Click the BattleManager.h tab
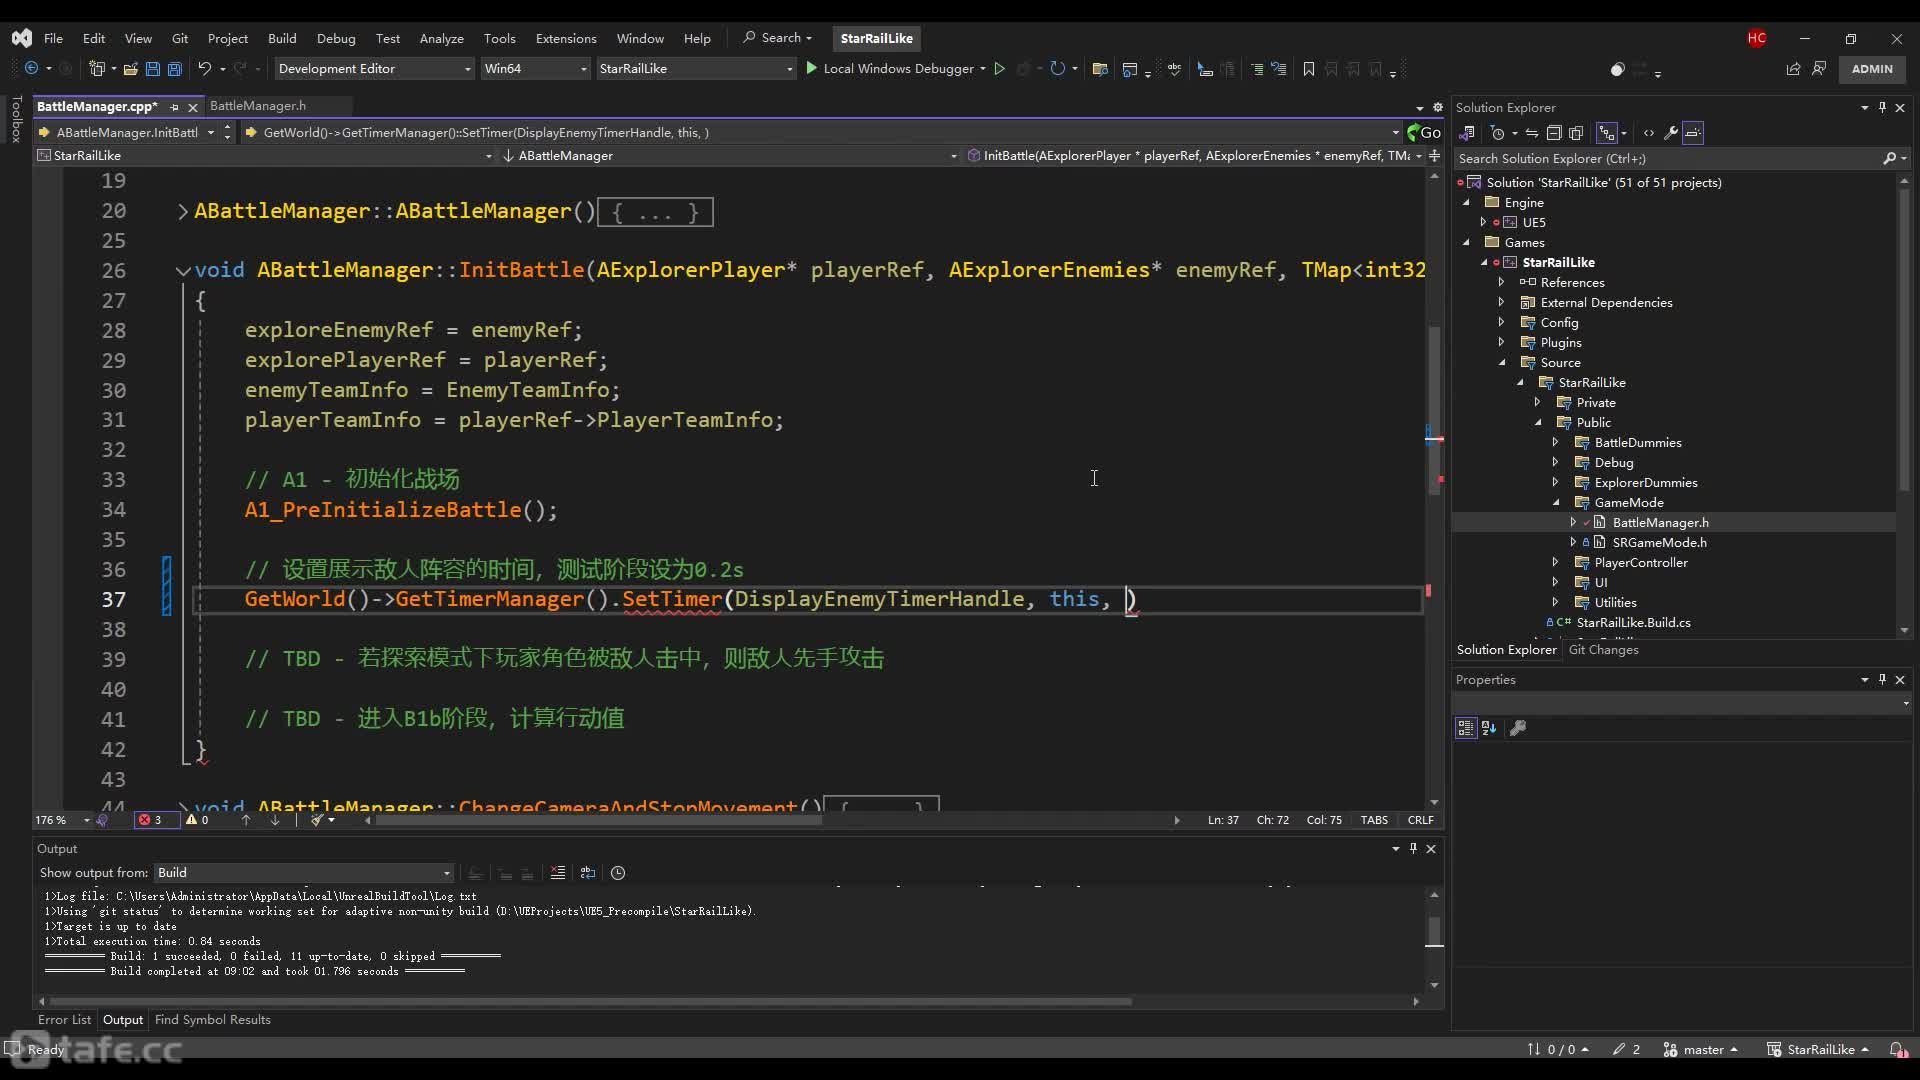The width and height of the screenshot is (1920, 1080). pos(257,105)
